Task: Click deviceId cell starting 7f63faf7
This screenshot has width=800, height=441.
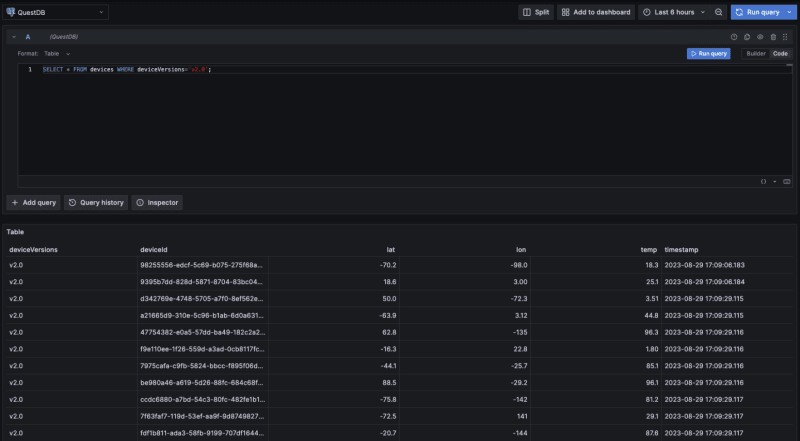Action: [202, 416]
